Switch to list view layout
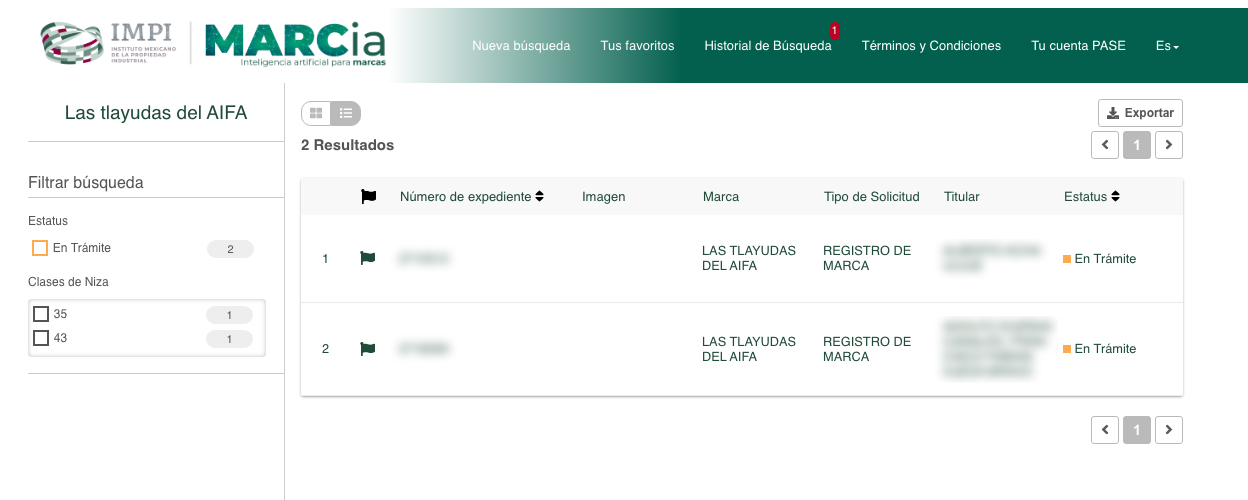The height and width of the screenshot is (500, 1248). tap(345, 113)
